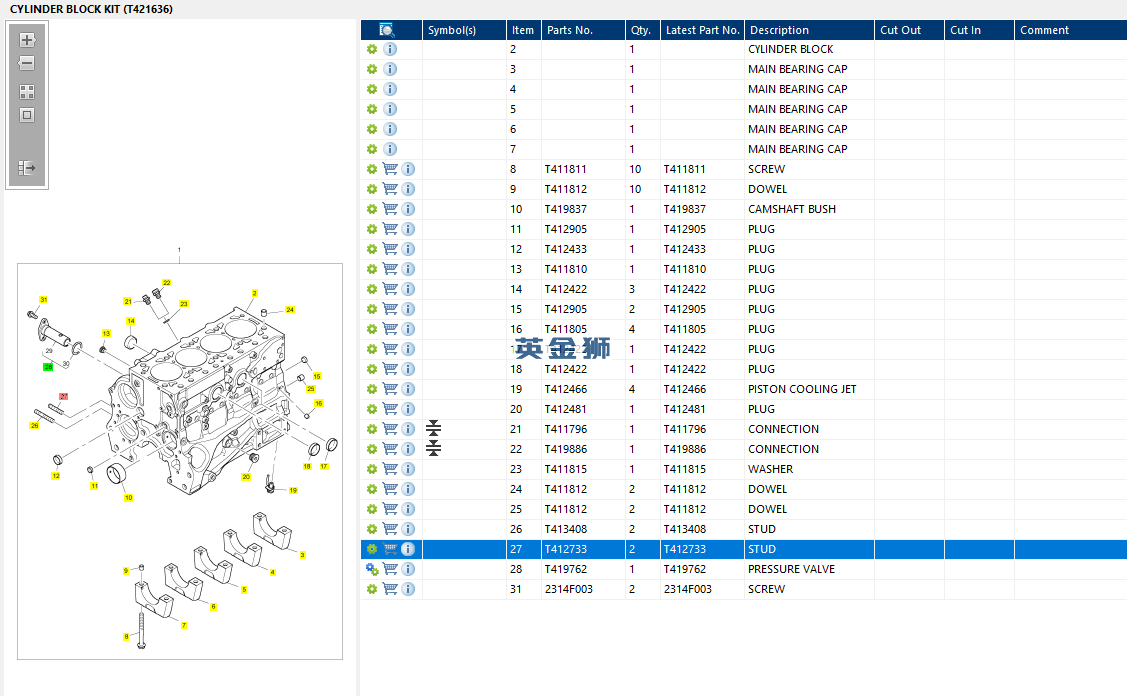Click the four-square grid view icon

(x=27, y=92)
